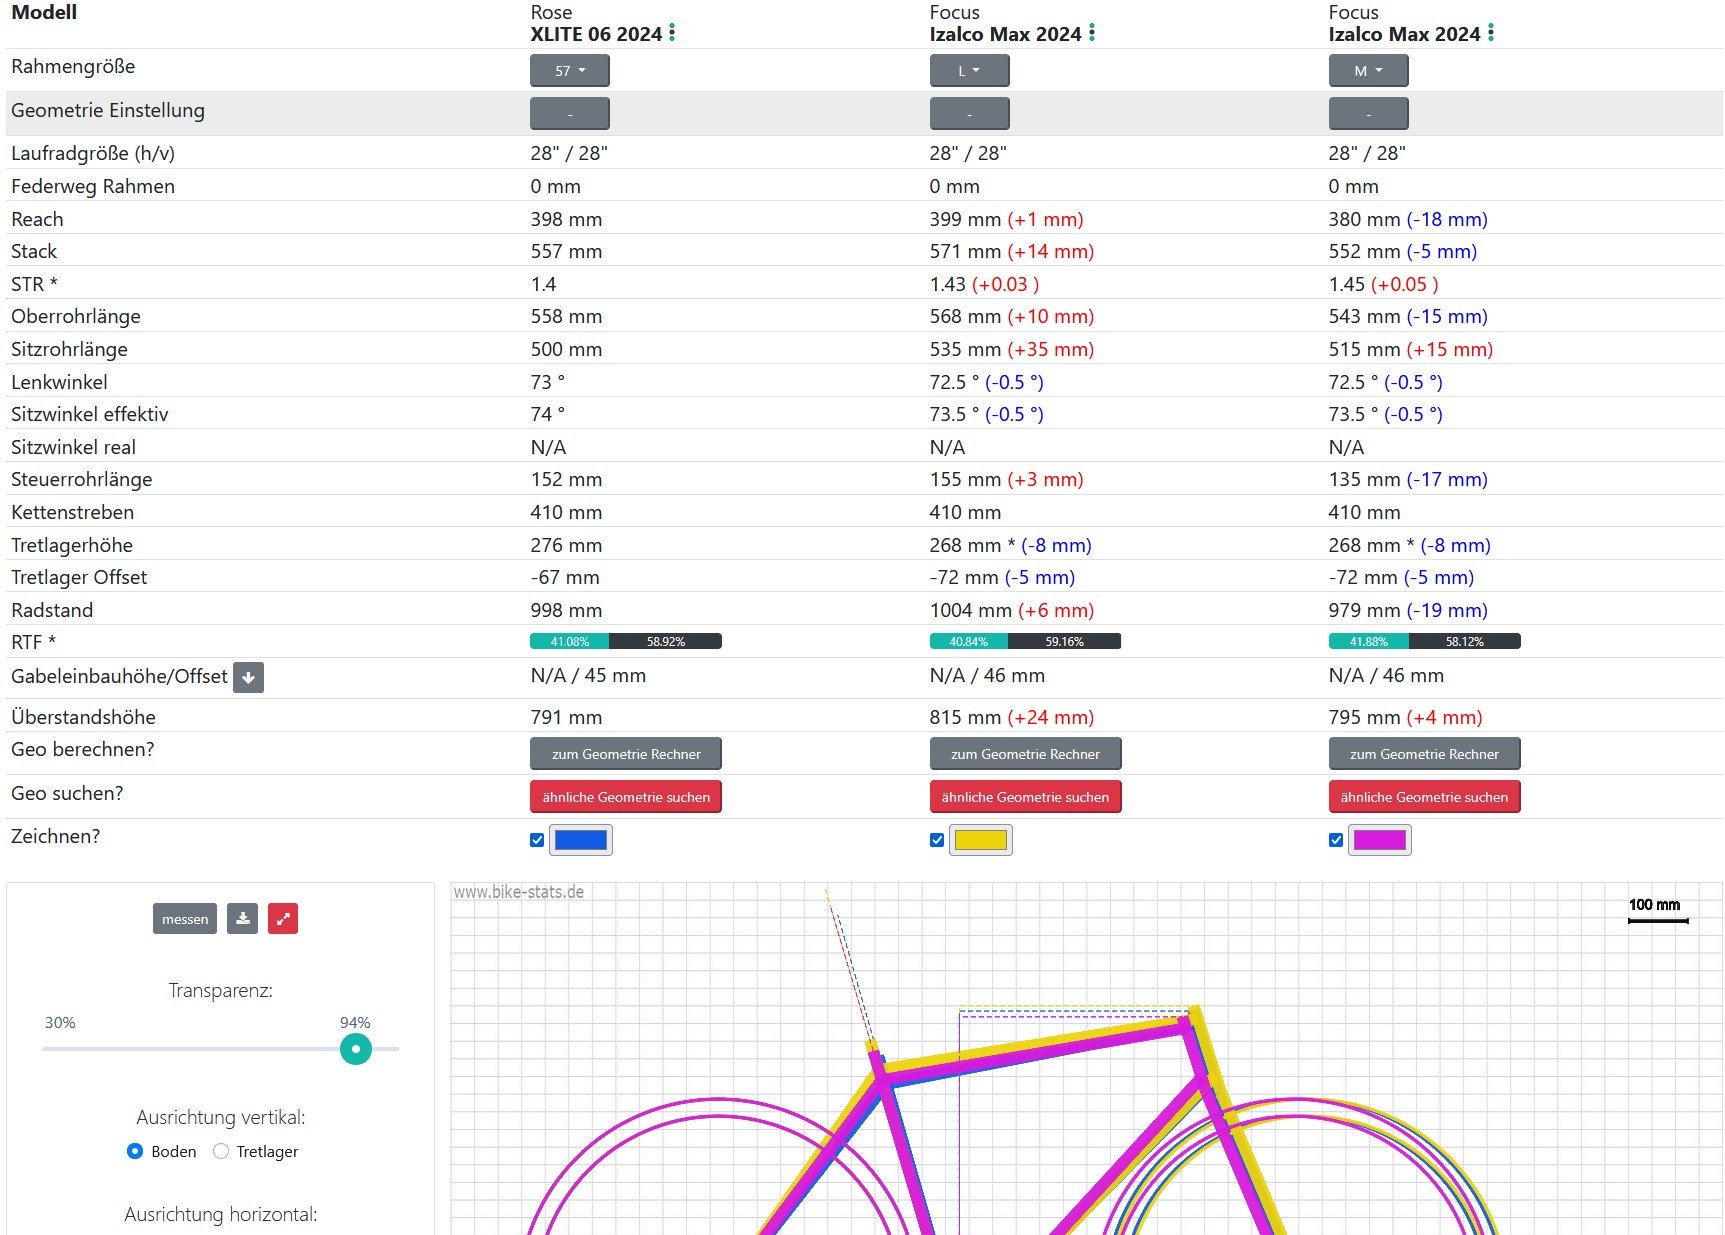
Task: Toggle draw checkbox beside the magenta swatch
Action: (x=1336, y=840)
